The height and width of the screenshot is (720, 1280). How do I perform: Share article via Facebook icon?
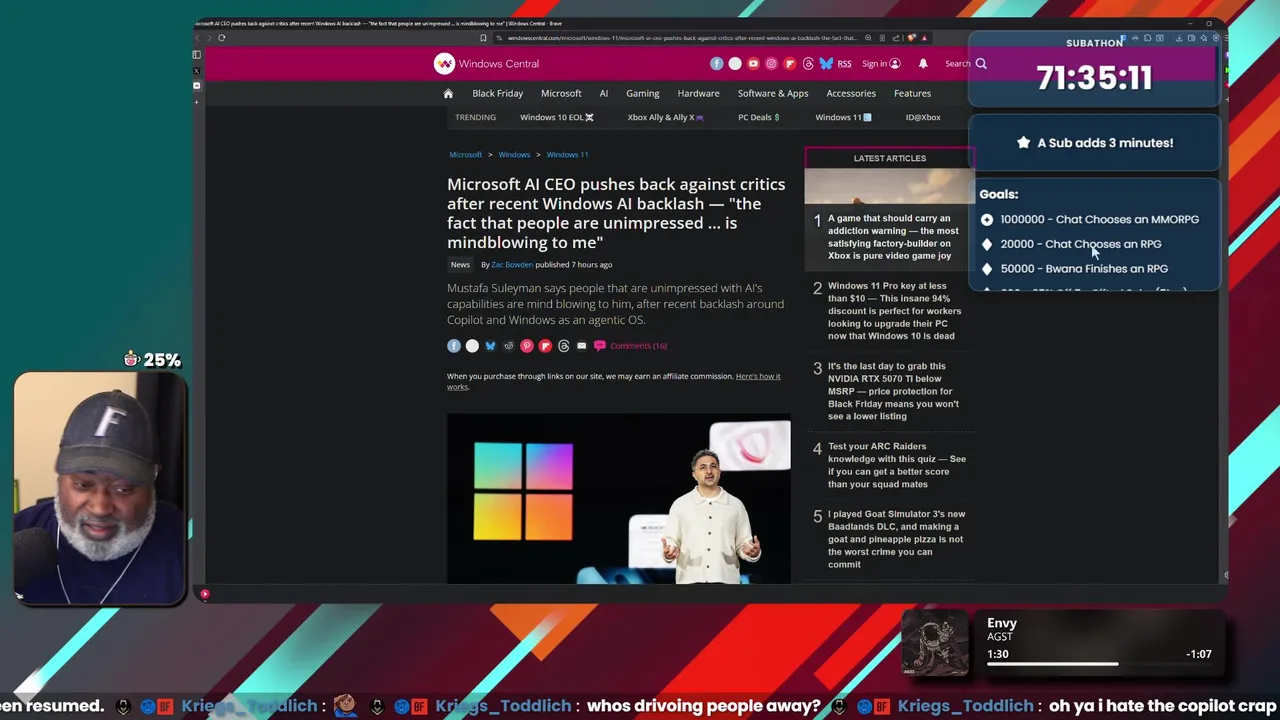(x=454, y=346)
